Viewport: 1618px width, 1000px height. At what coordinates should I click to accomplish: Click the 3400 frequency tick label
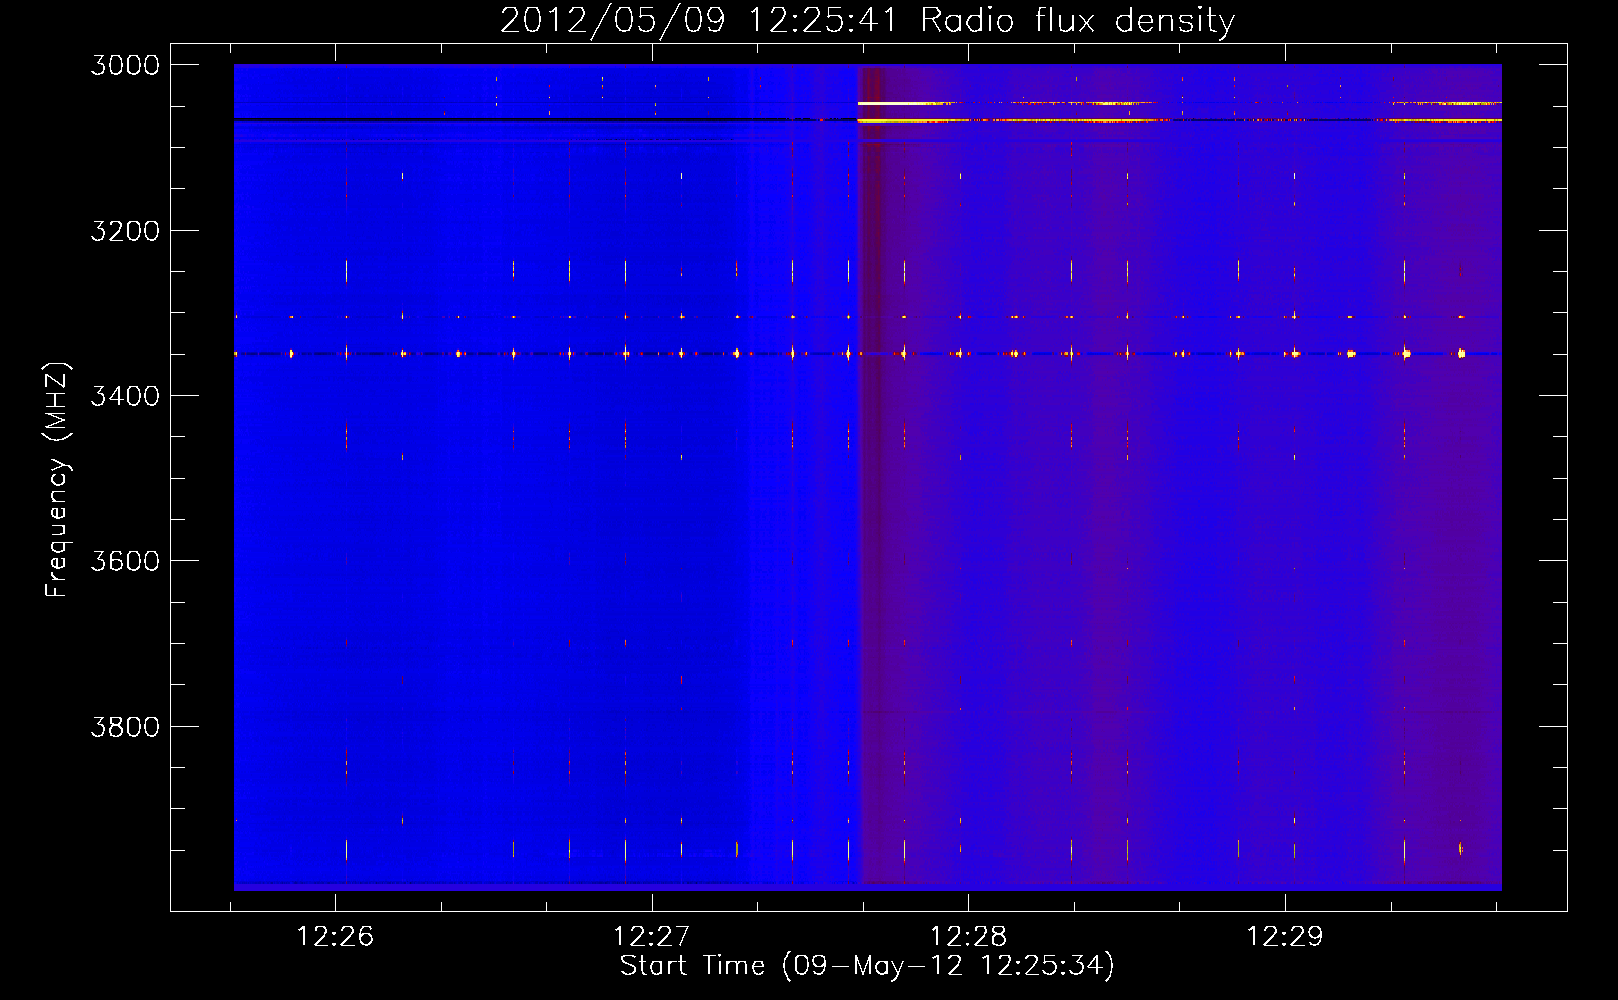(x=125, y=396)
